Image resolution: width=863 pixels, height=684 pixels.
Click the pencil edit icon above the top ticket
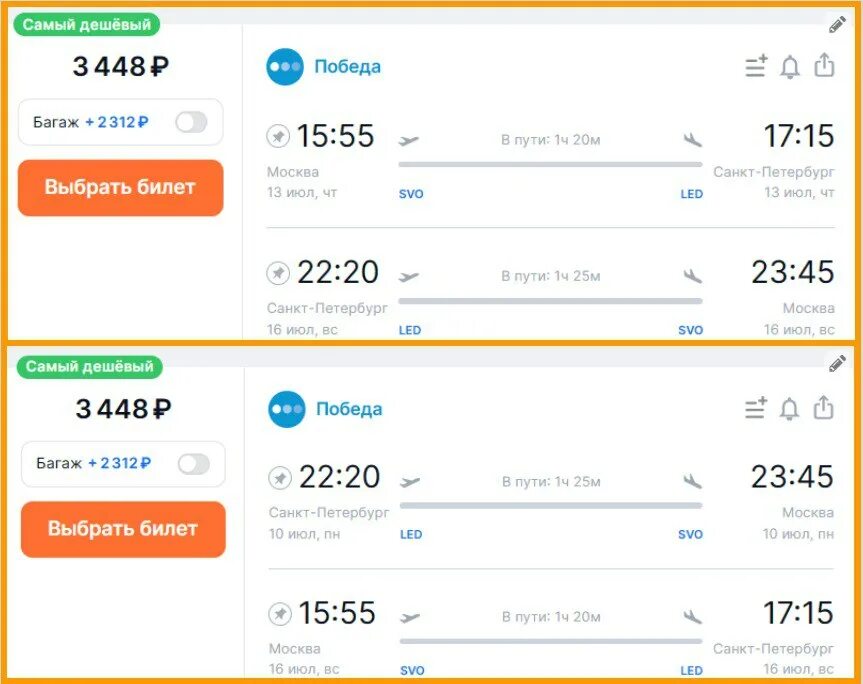837,25
